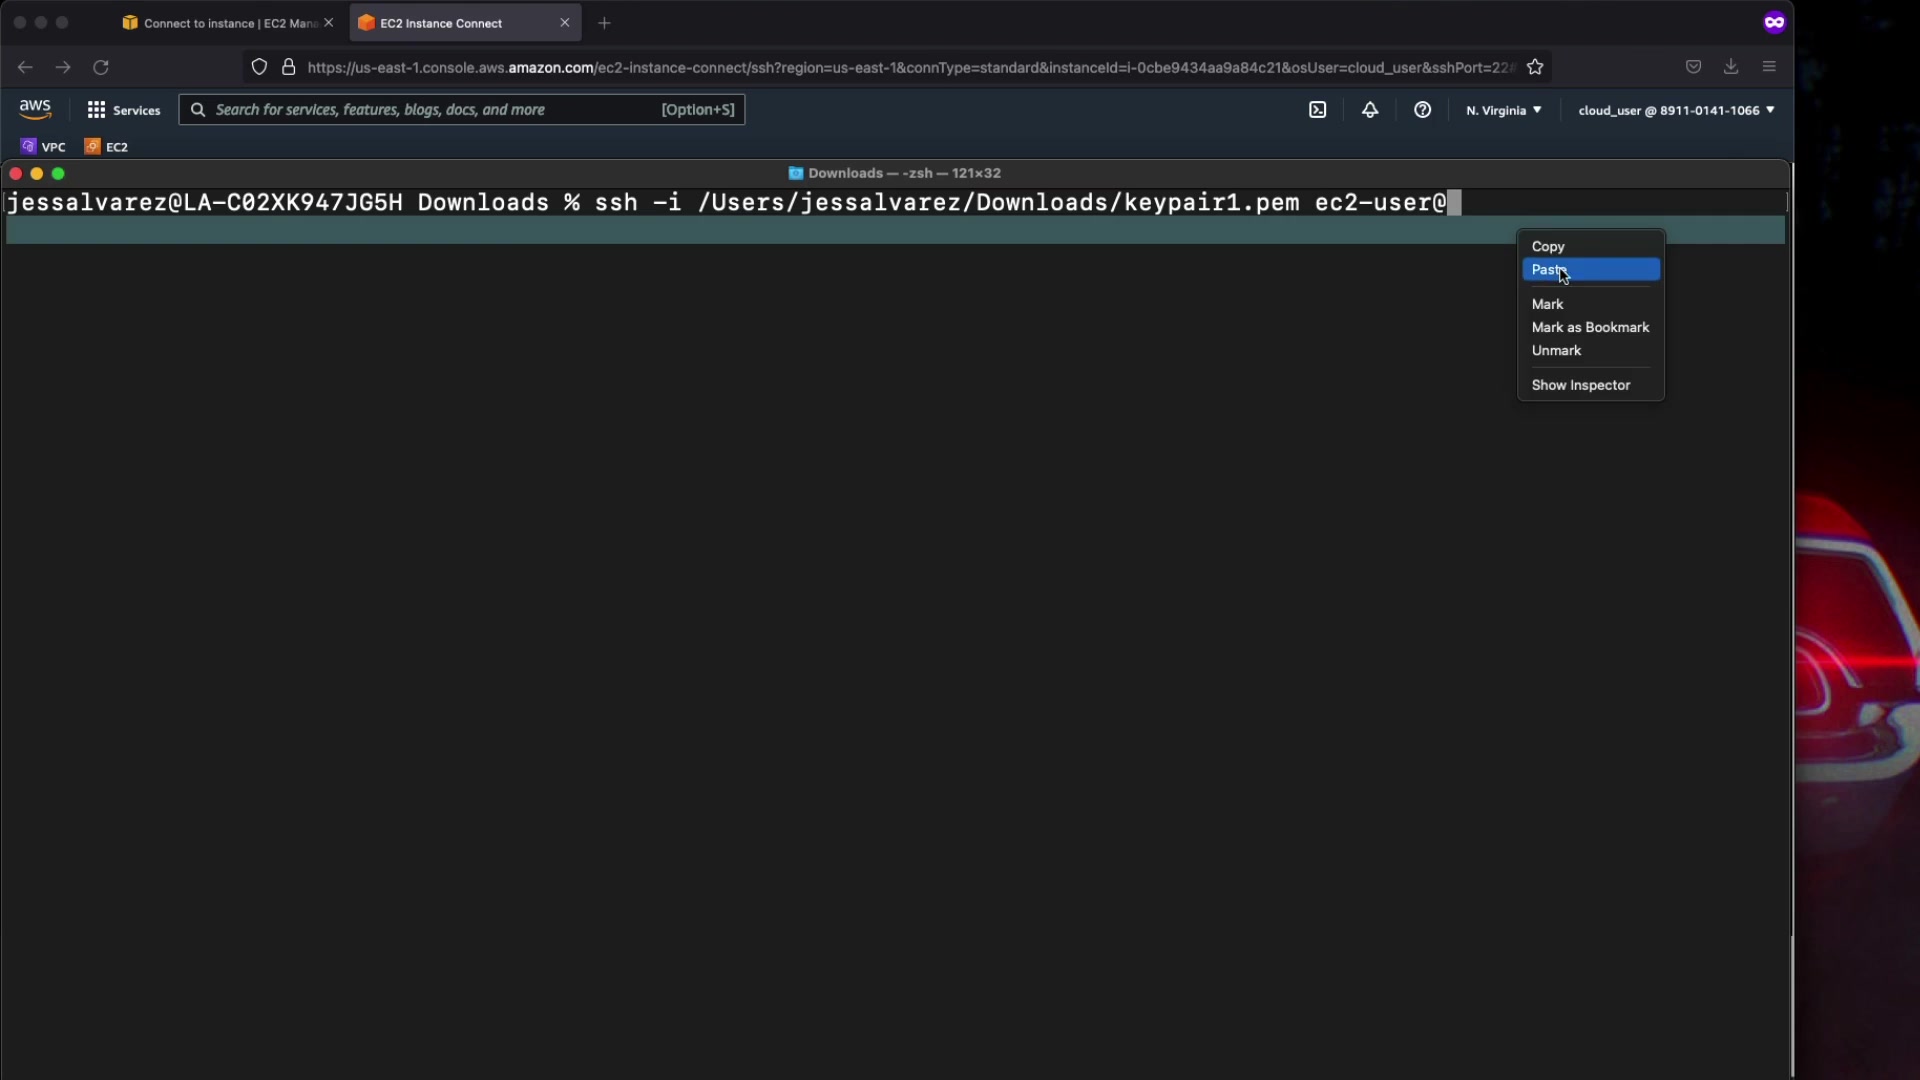
Task: Reload the current browser page
Action: tap(101, 67)
